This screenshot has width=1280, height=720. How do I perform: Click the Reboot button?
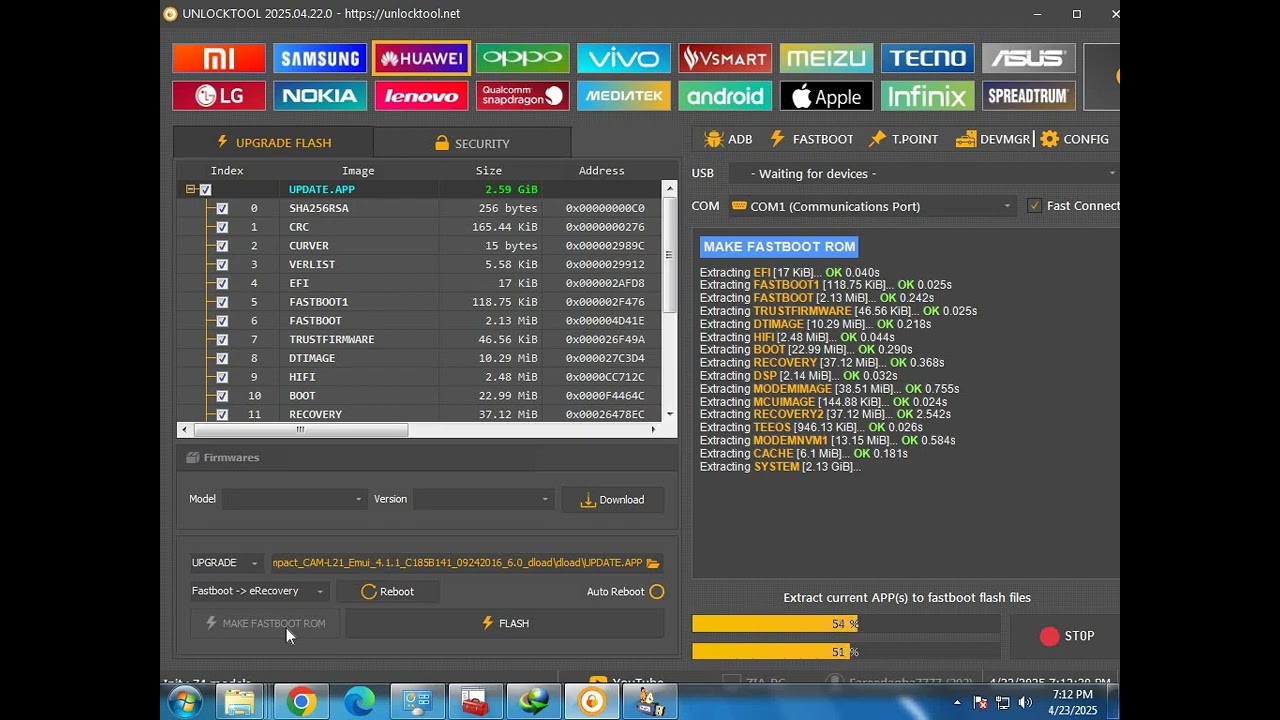pos(387,592)
